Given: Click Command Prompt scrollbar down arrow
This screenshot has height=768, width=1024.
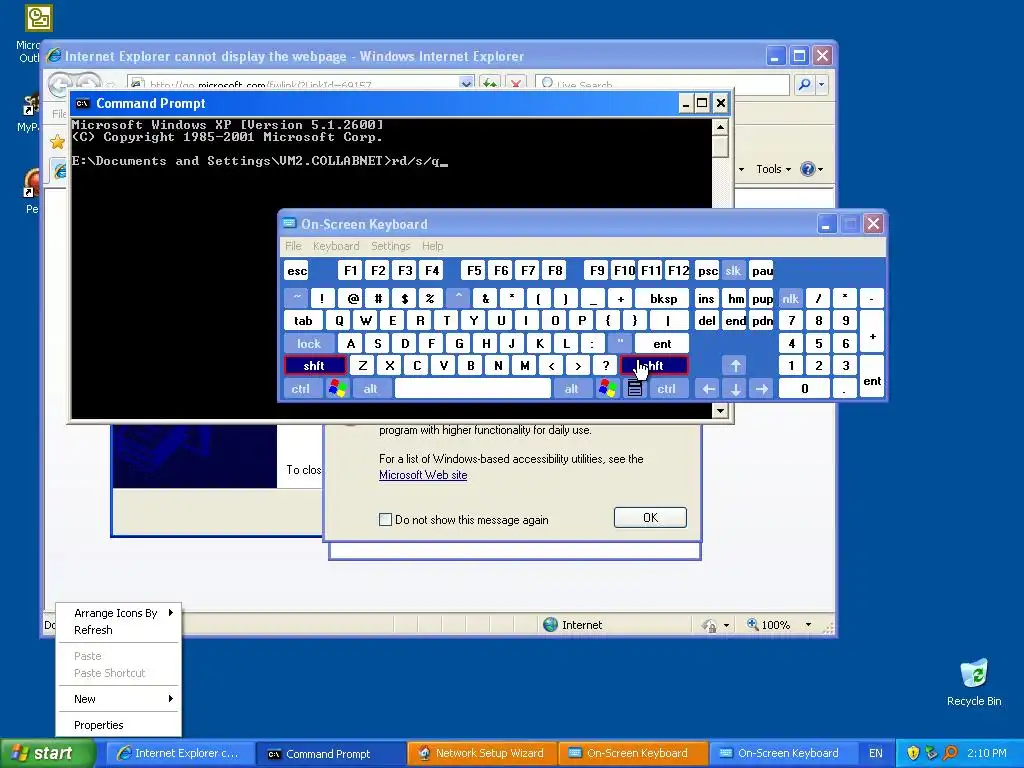Looking at the screenshot, I should (720, 411).
